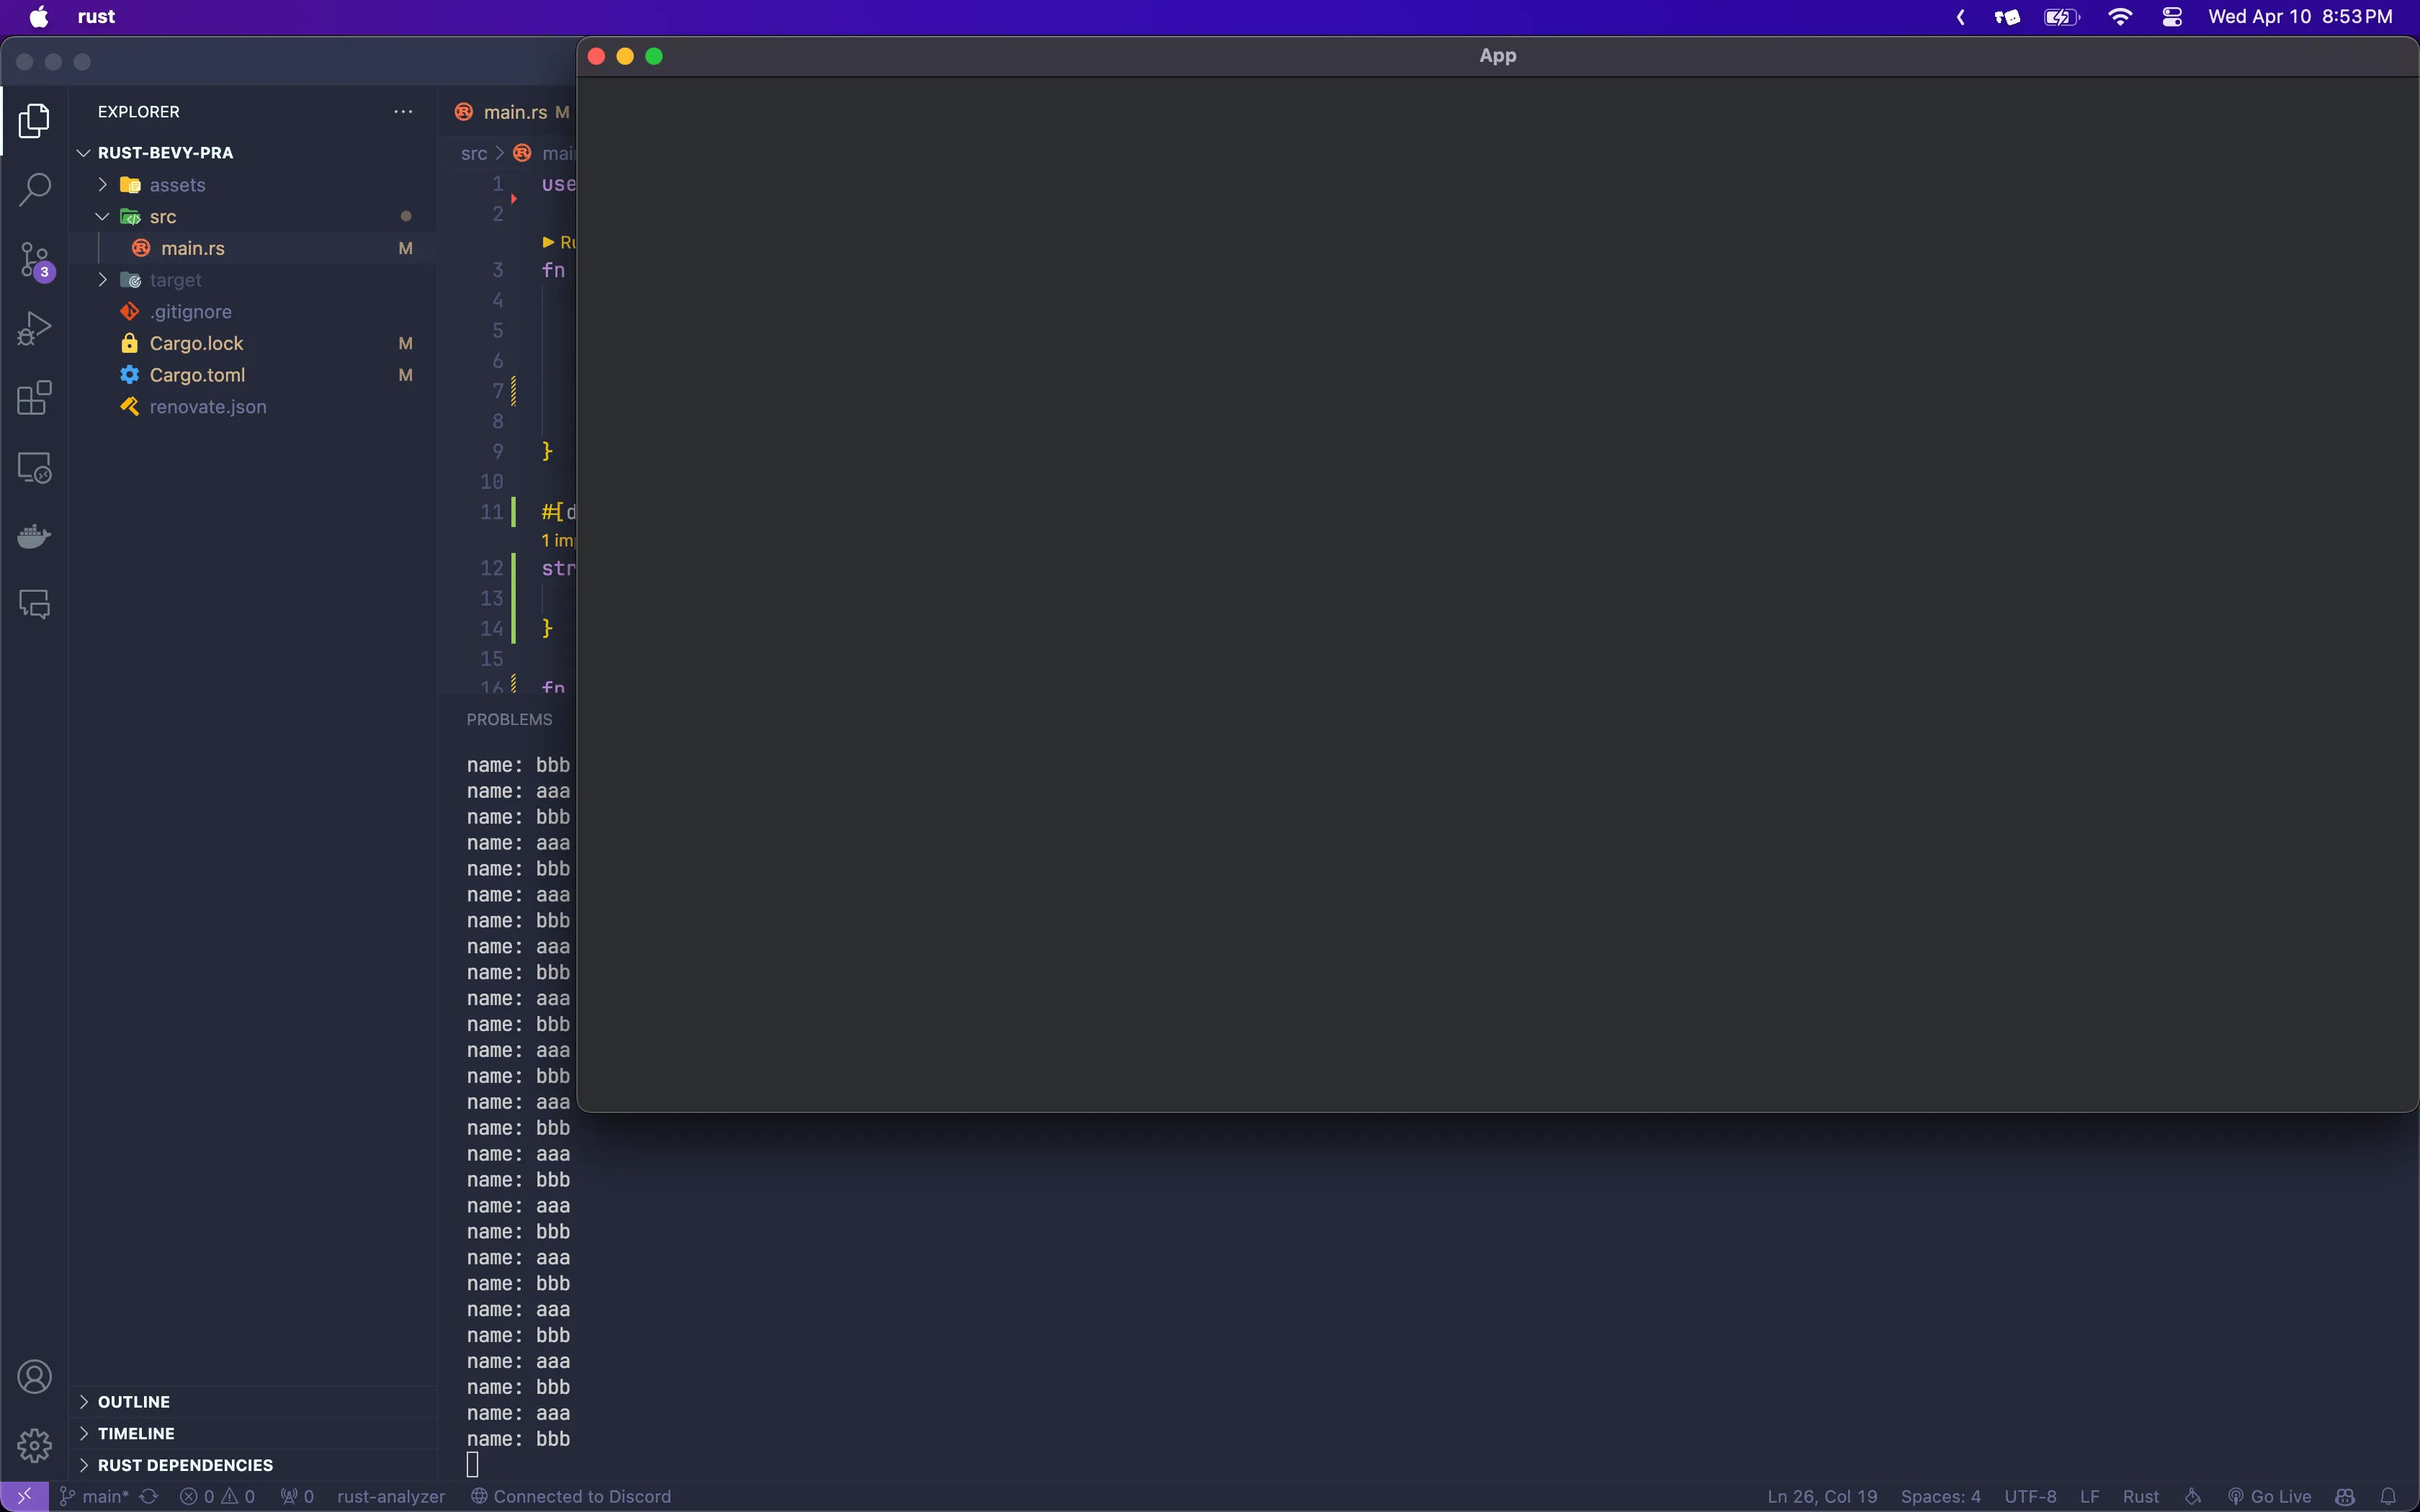Click the ports forwarded 0 status item

point(297,1496)
